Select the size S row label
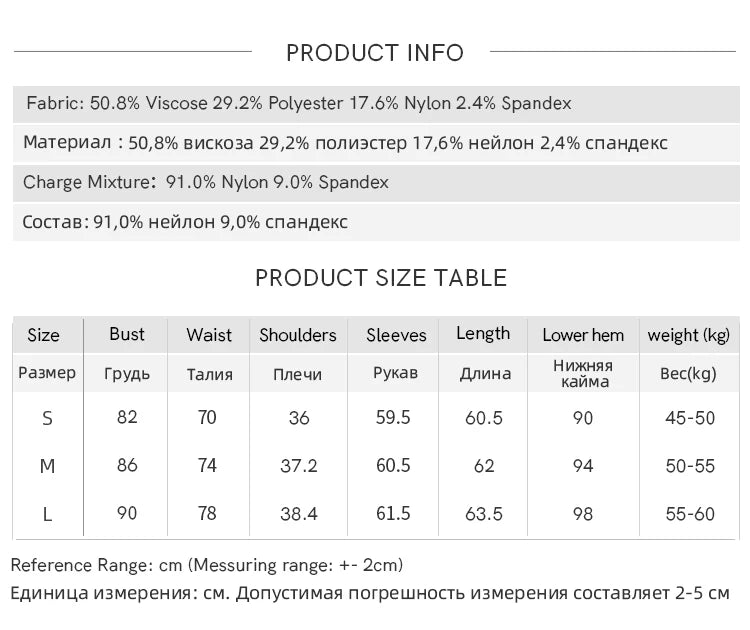750x630 pixels. pyautogui.click(x=47, y=418)
